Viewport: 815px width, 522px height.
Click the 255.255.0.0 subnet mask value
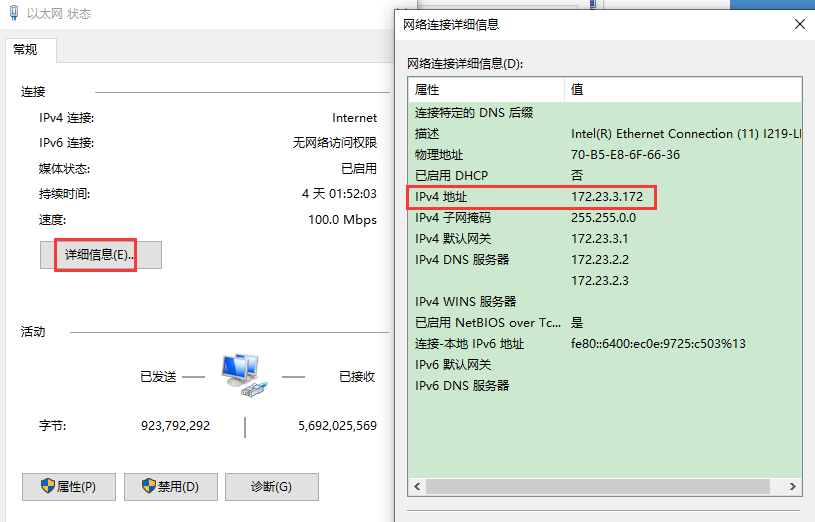(603, 218)
